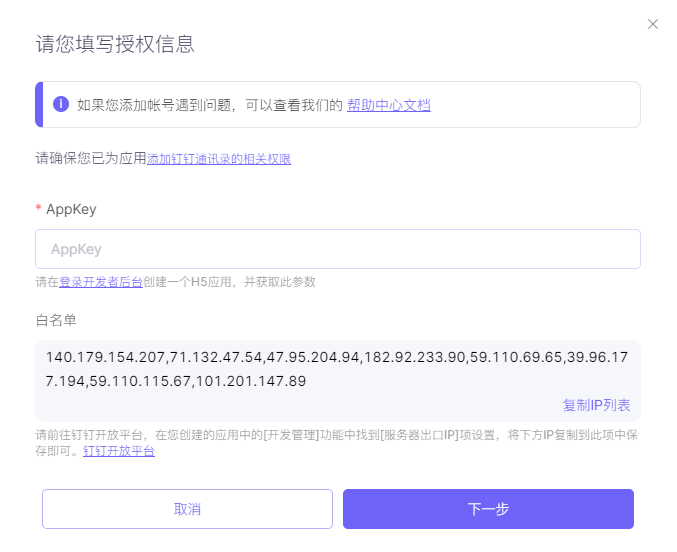Image resolution: width=677 pixels, height=552 pixels.
Task: Open the 登录开发者后台 link
Action: tap(101, 282)
